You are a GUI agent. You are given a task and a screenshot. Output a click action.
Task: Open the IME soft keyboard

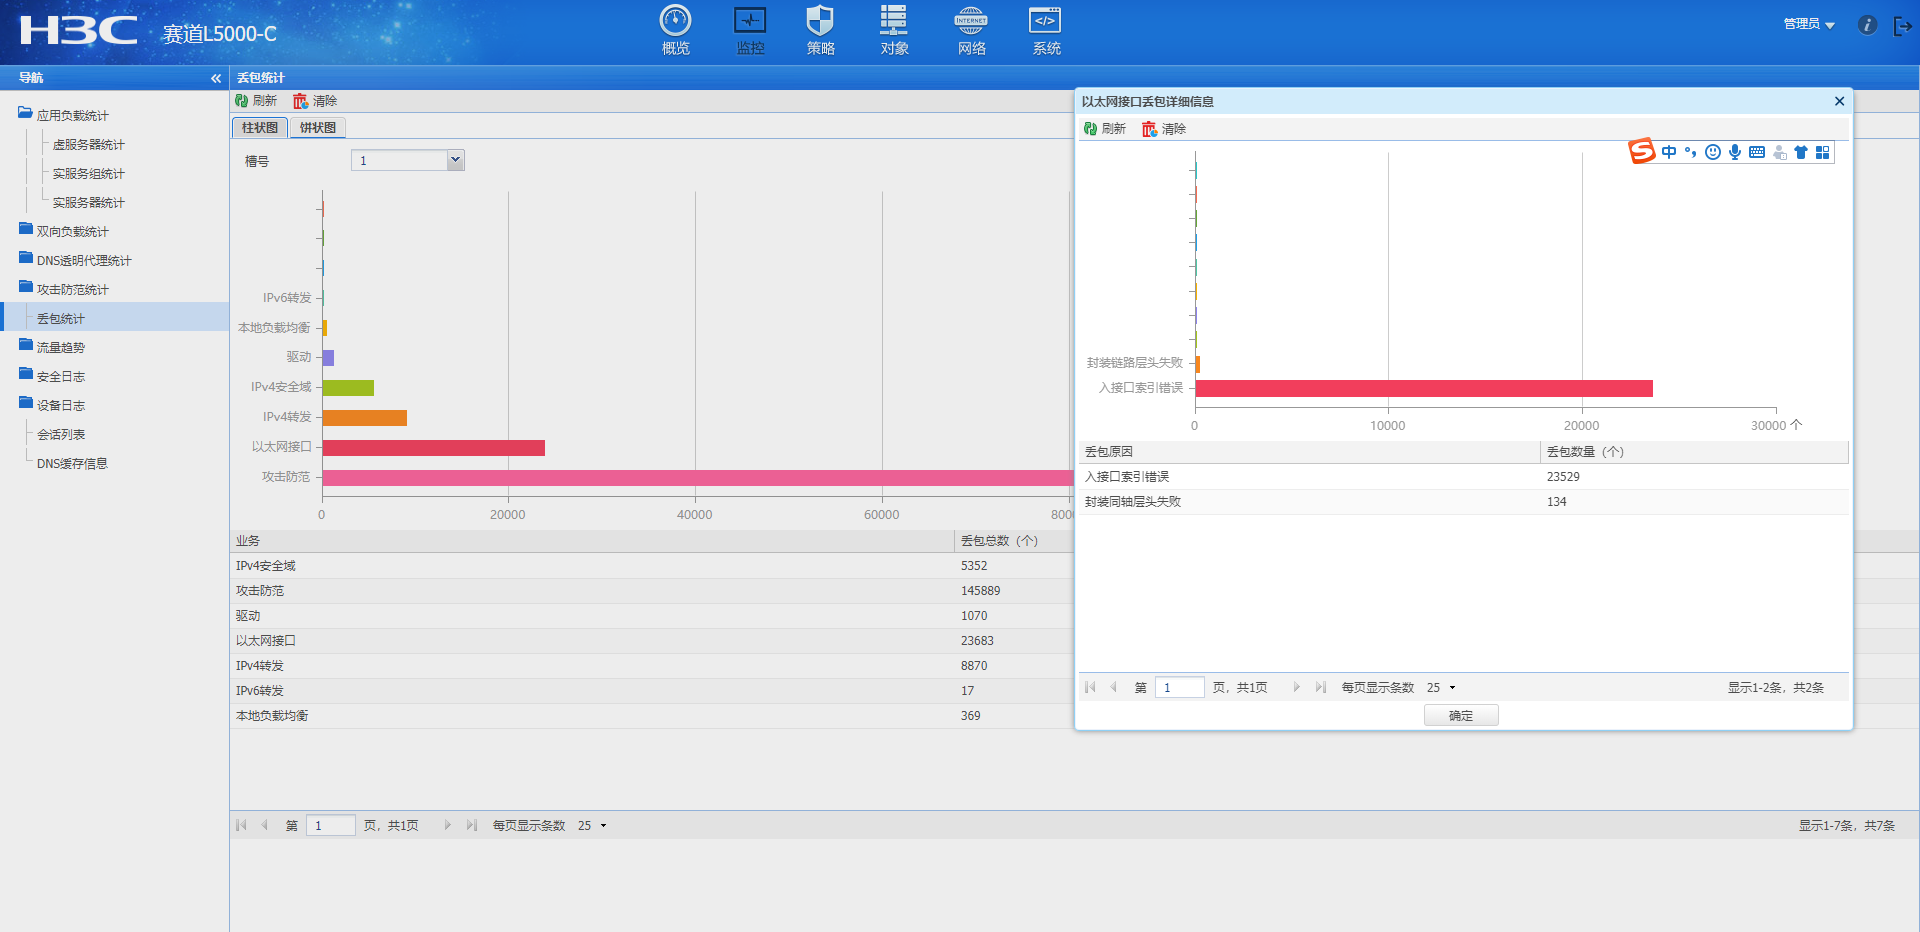point(1757,152)
